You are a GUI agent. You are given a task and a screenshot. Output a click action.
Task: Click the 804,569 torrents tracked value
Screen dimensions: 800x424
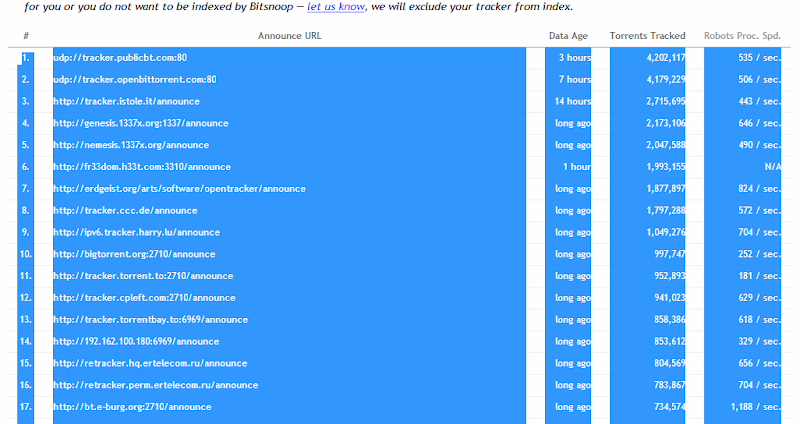click(x=670, y=363)
